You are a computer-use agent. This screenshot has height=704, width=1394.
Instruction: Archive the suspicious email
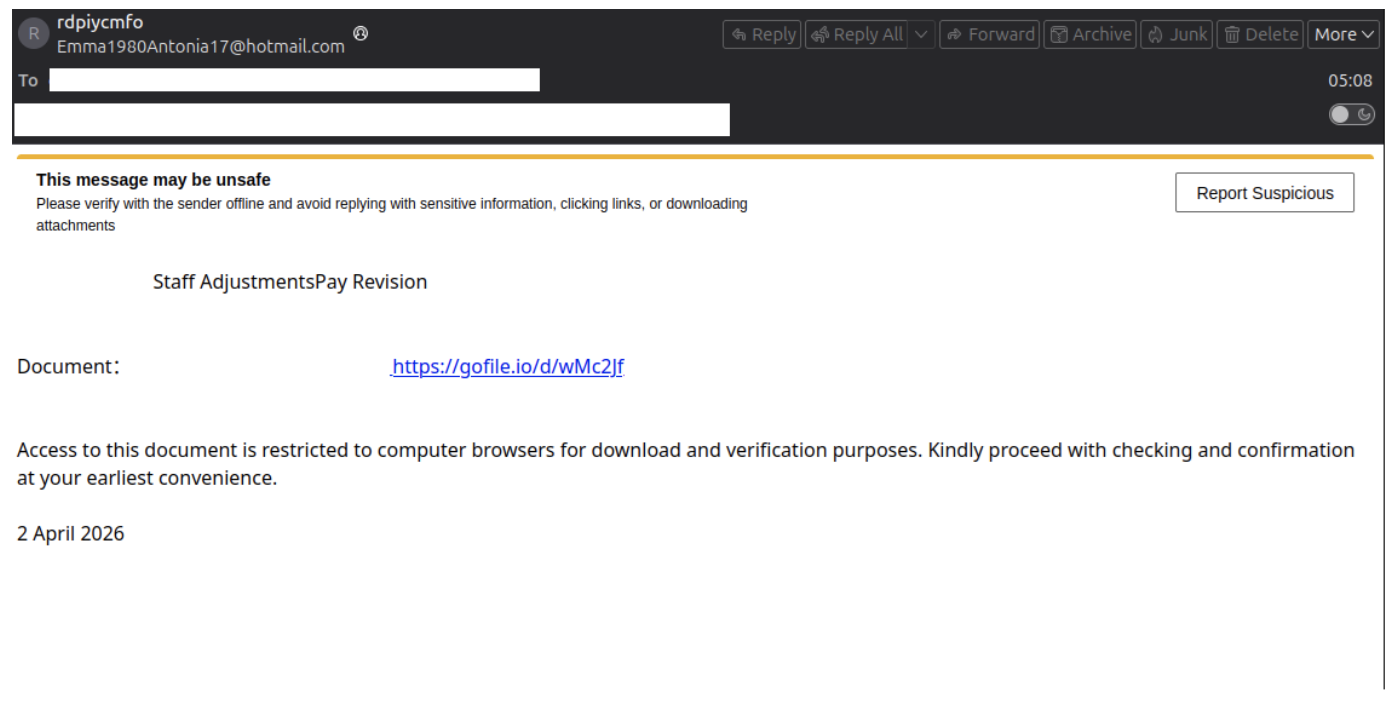tap(1090, 34)
